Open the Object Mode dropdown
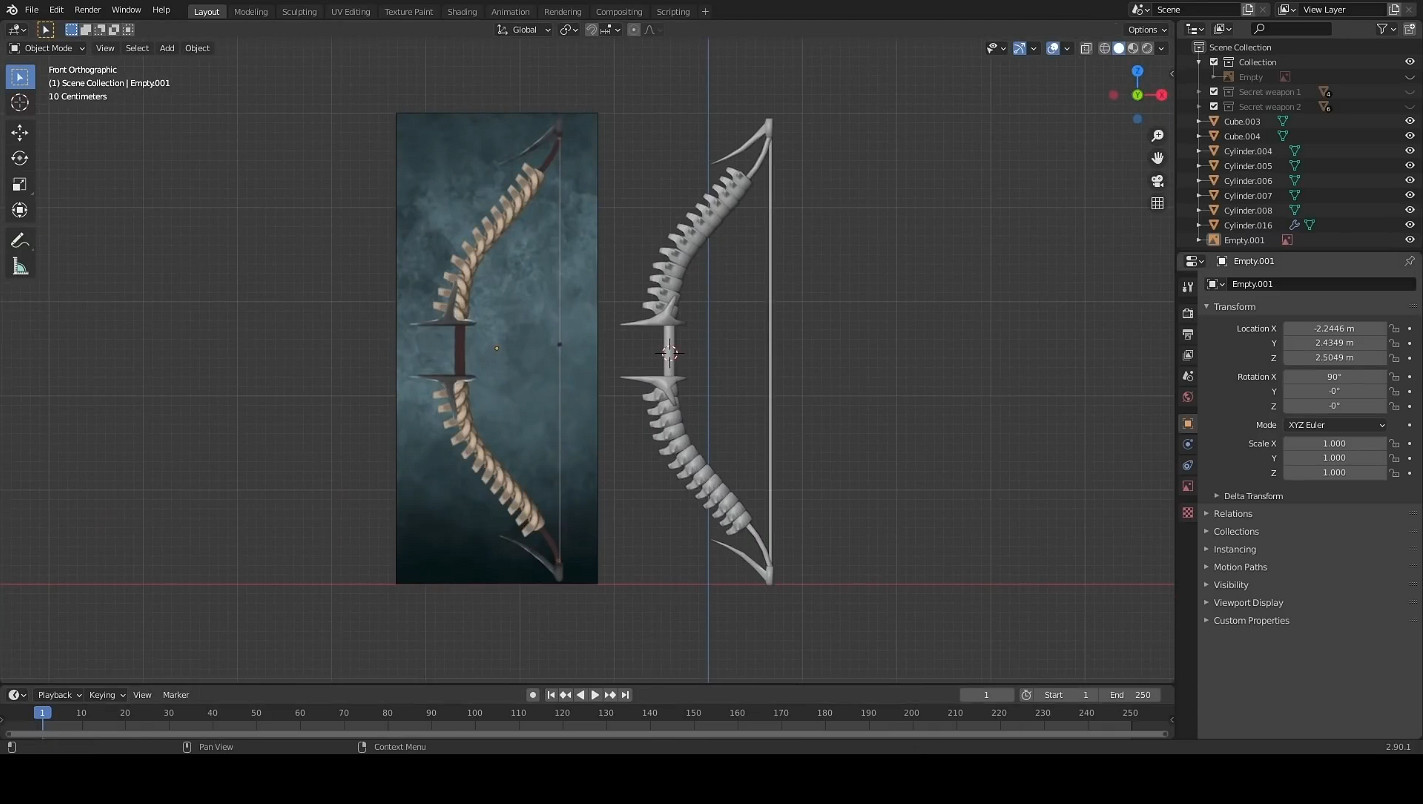This screenshot has width=1423, height=804. click(47, 48)
